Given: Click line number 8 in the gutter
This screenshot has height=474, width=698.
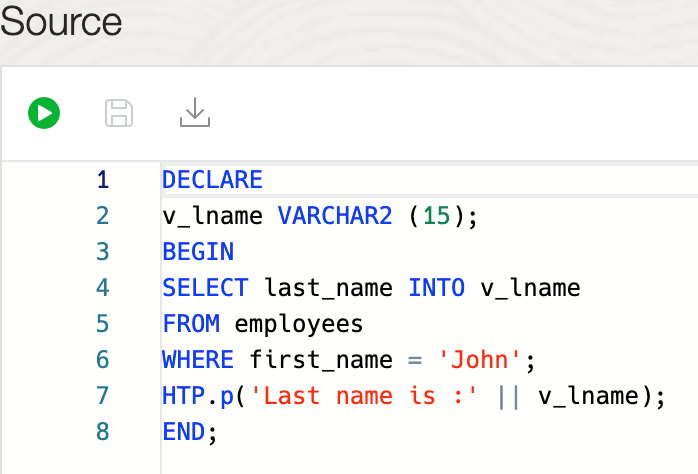Looking at the screenshot, I should tap(101, 432).
